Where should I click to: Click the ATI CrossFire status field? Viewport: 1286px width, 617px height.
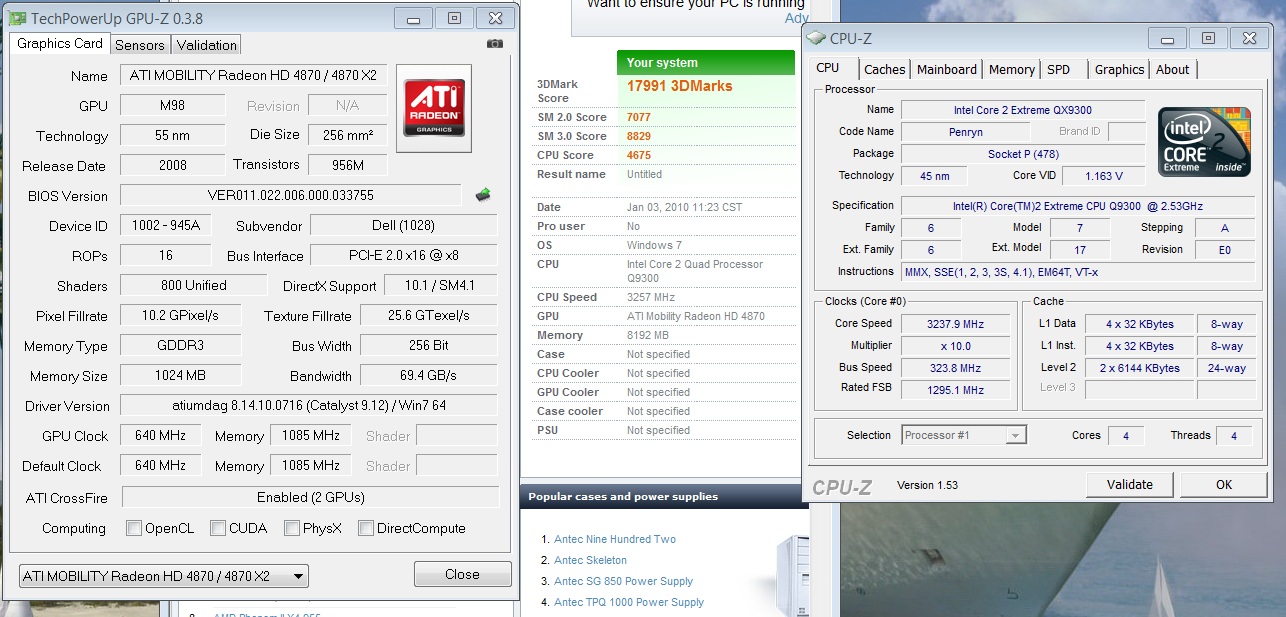[310, 497]
